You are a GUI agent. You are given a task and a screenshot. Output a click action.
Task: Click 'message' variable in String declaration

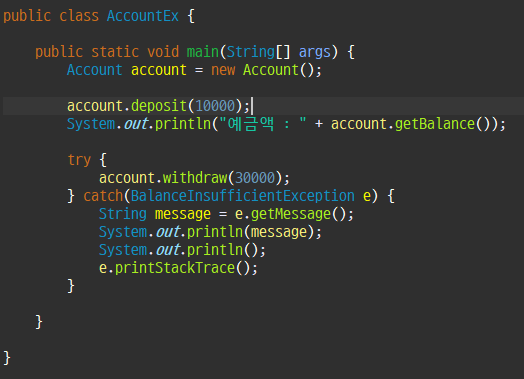click(183, 214)
